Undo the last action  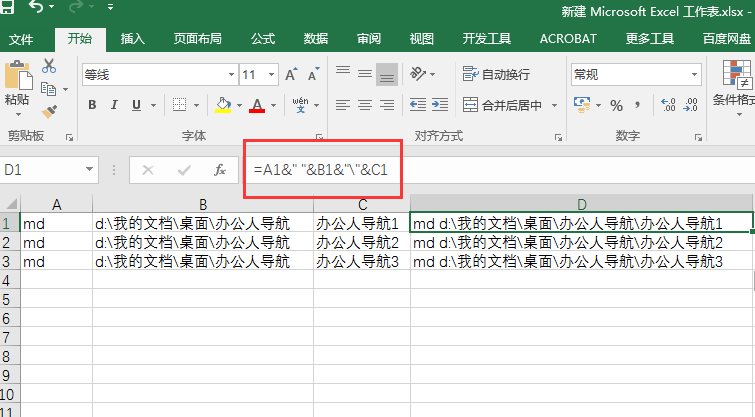pos(36,7)
